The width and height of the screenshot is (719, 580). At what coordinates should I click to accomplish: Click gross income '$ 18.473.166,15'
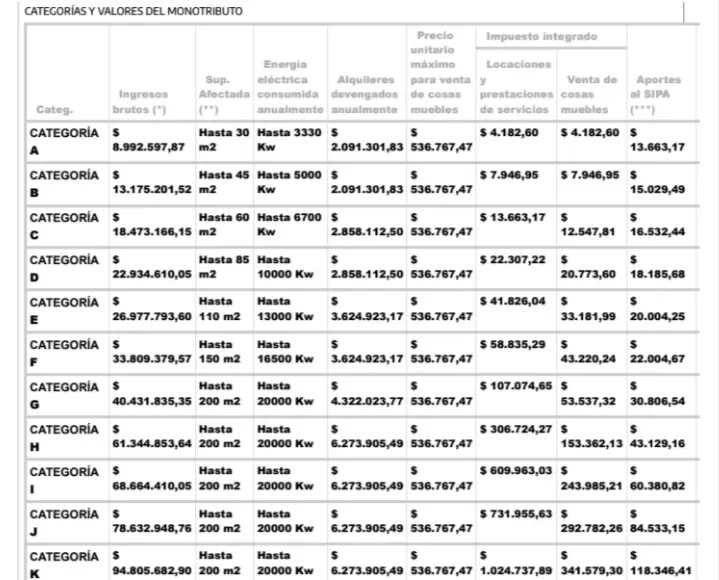pyautogui.click(x=152, y=224)
